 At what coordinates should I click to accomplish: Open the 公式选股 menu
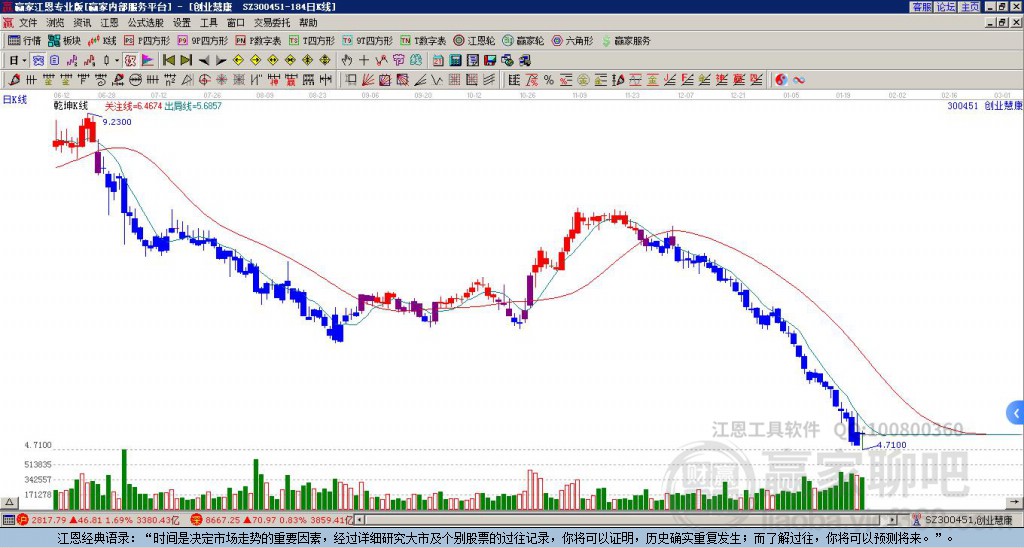145,23
